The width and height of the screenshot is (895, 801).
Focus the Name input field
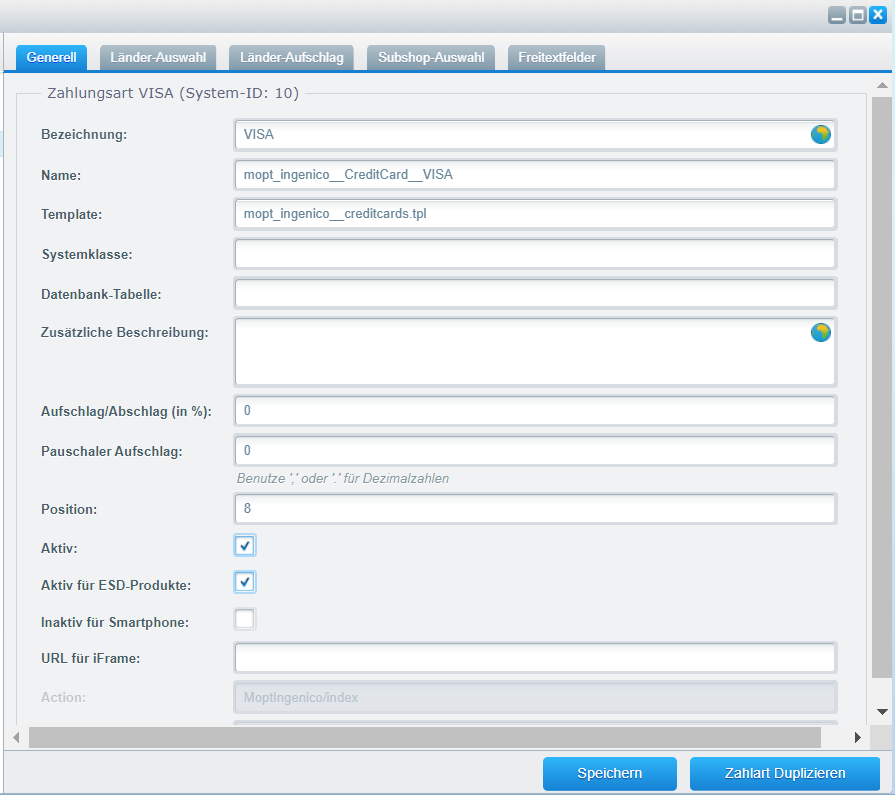pyautogui.click(x=535, y=175)
